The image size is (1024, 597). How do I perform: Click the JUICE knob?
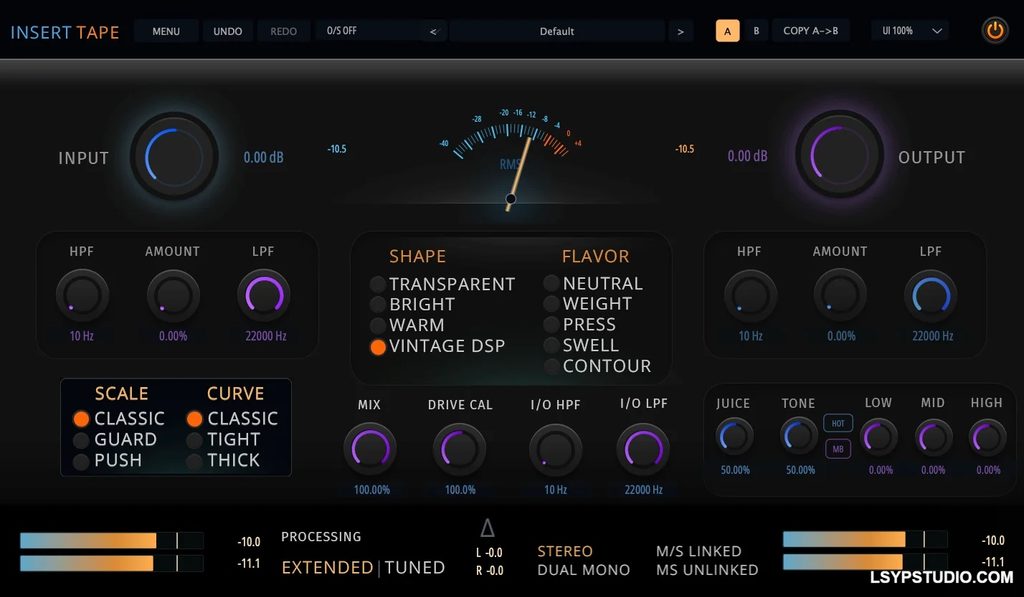pos(734,437)
